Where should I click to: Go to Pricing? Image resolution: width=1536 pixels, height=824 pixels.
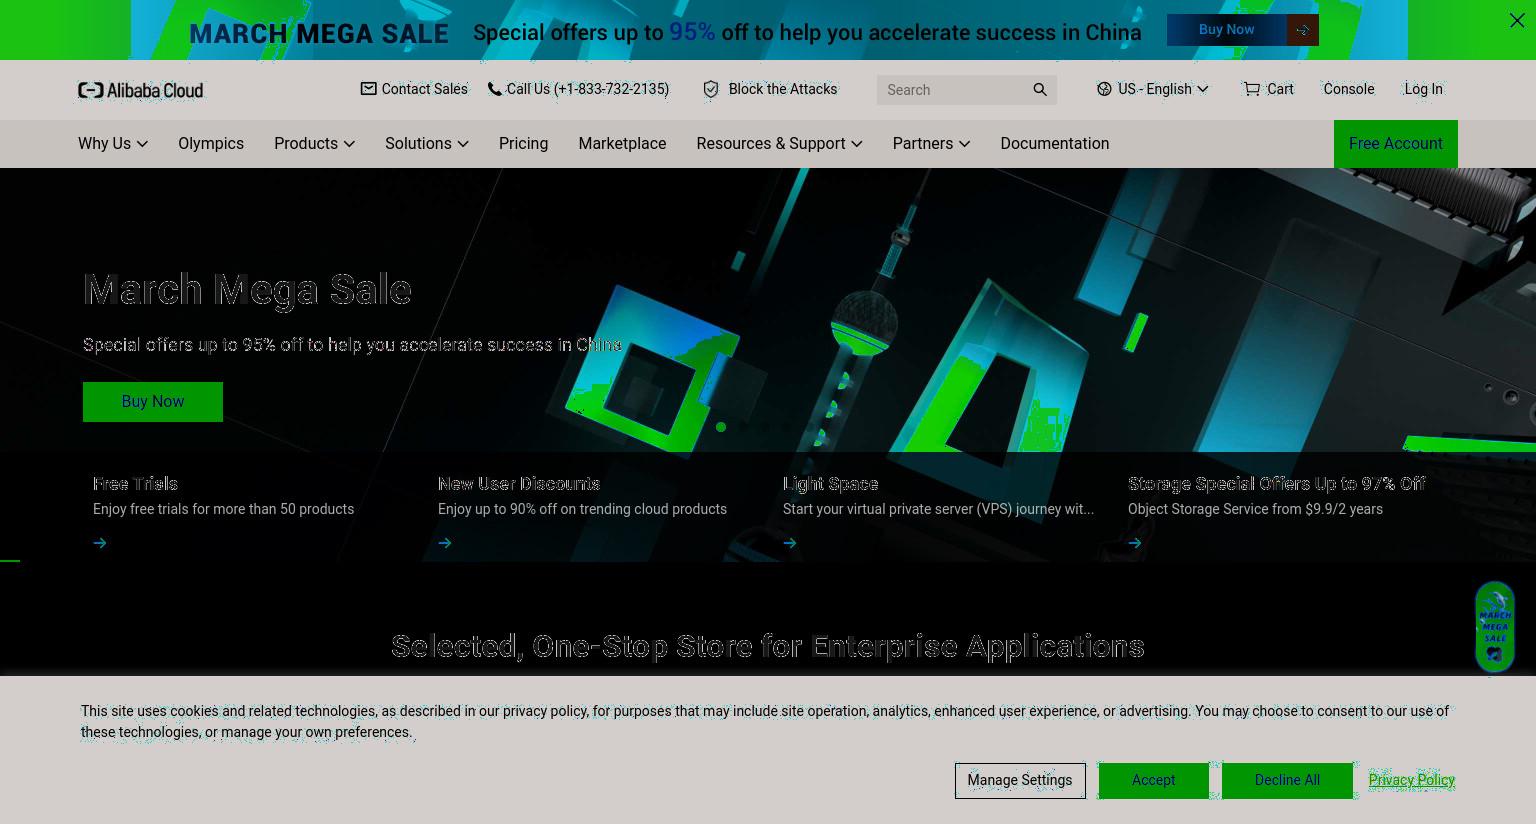[523, 144]
